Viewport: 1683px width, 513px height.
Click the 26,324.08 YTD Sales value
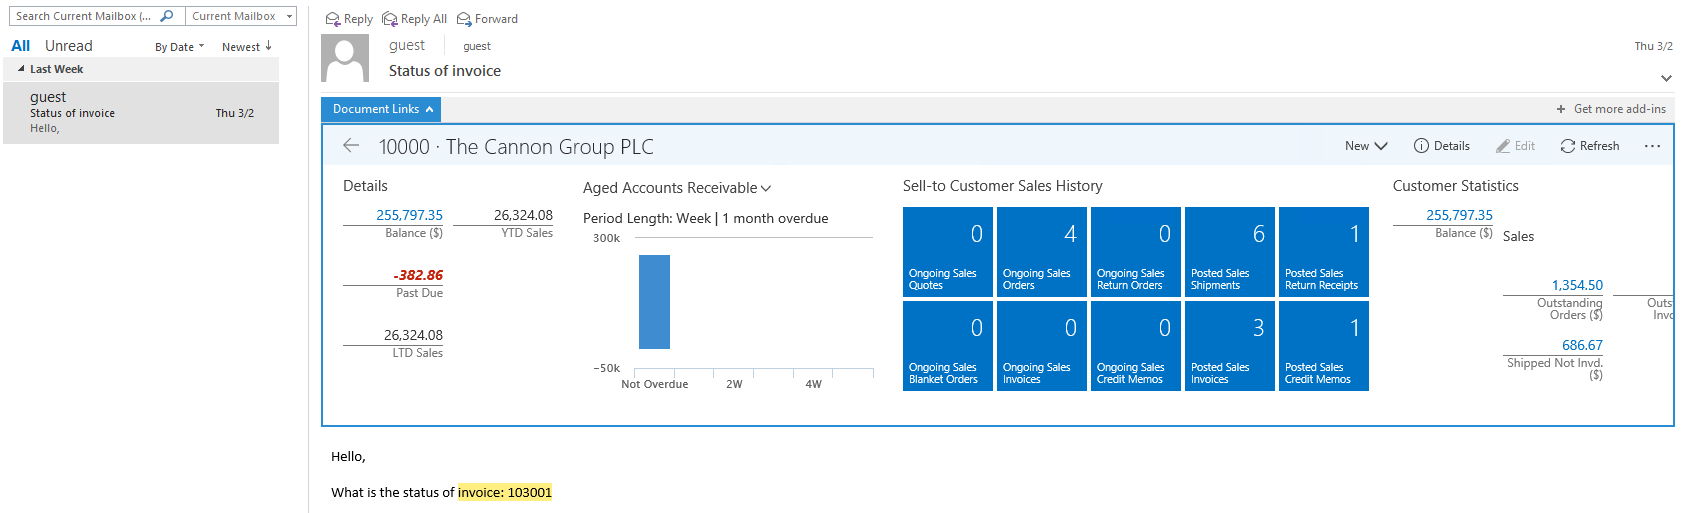(523, 215)
